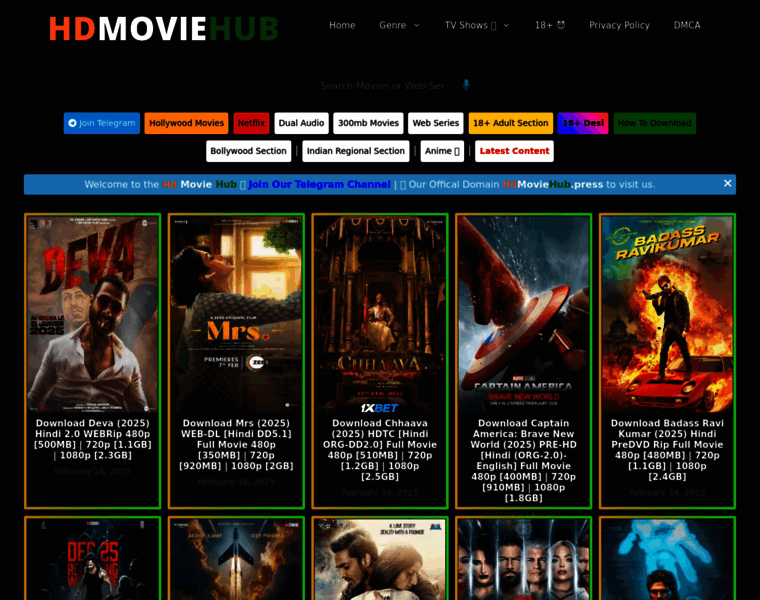View the Latest Content button
760x600 pixels.
(514, 151)
